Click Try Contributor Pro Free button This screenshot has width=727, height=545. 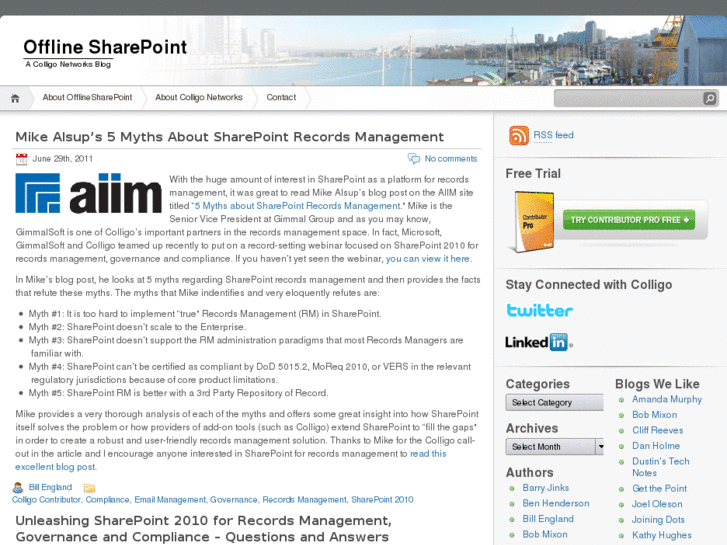coord(629,220)
